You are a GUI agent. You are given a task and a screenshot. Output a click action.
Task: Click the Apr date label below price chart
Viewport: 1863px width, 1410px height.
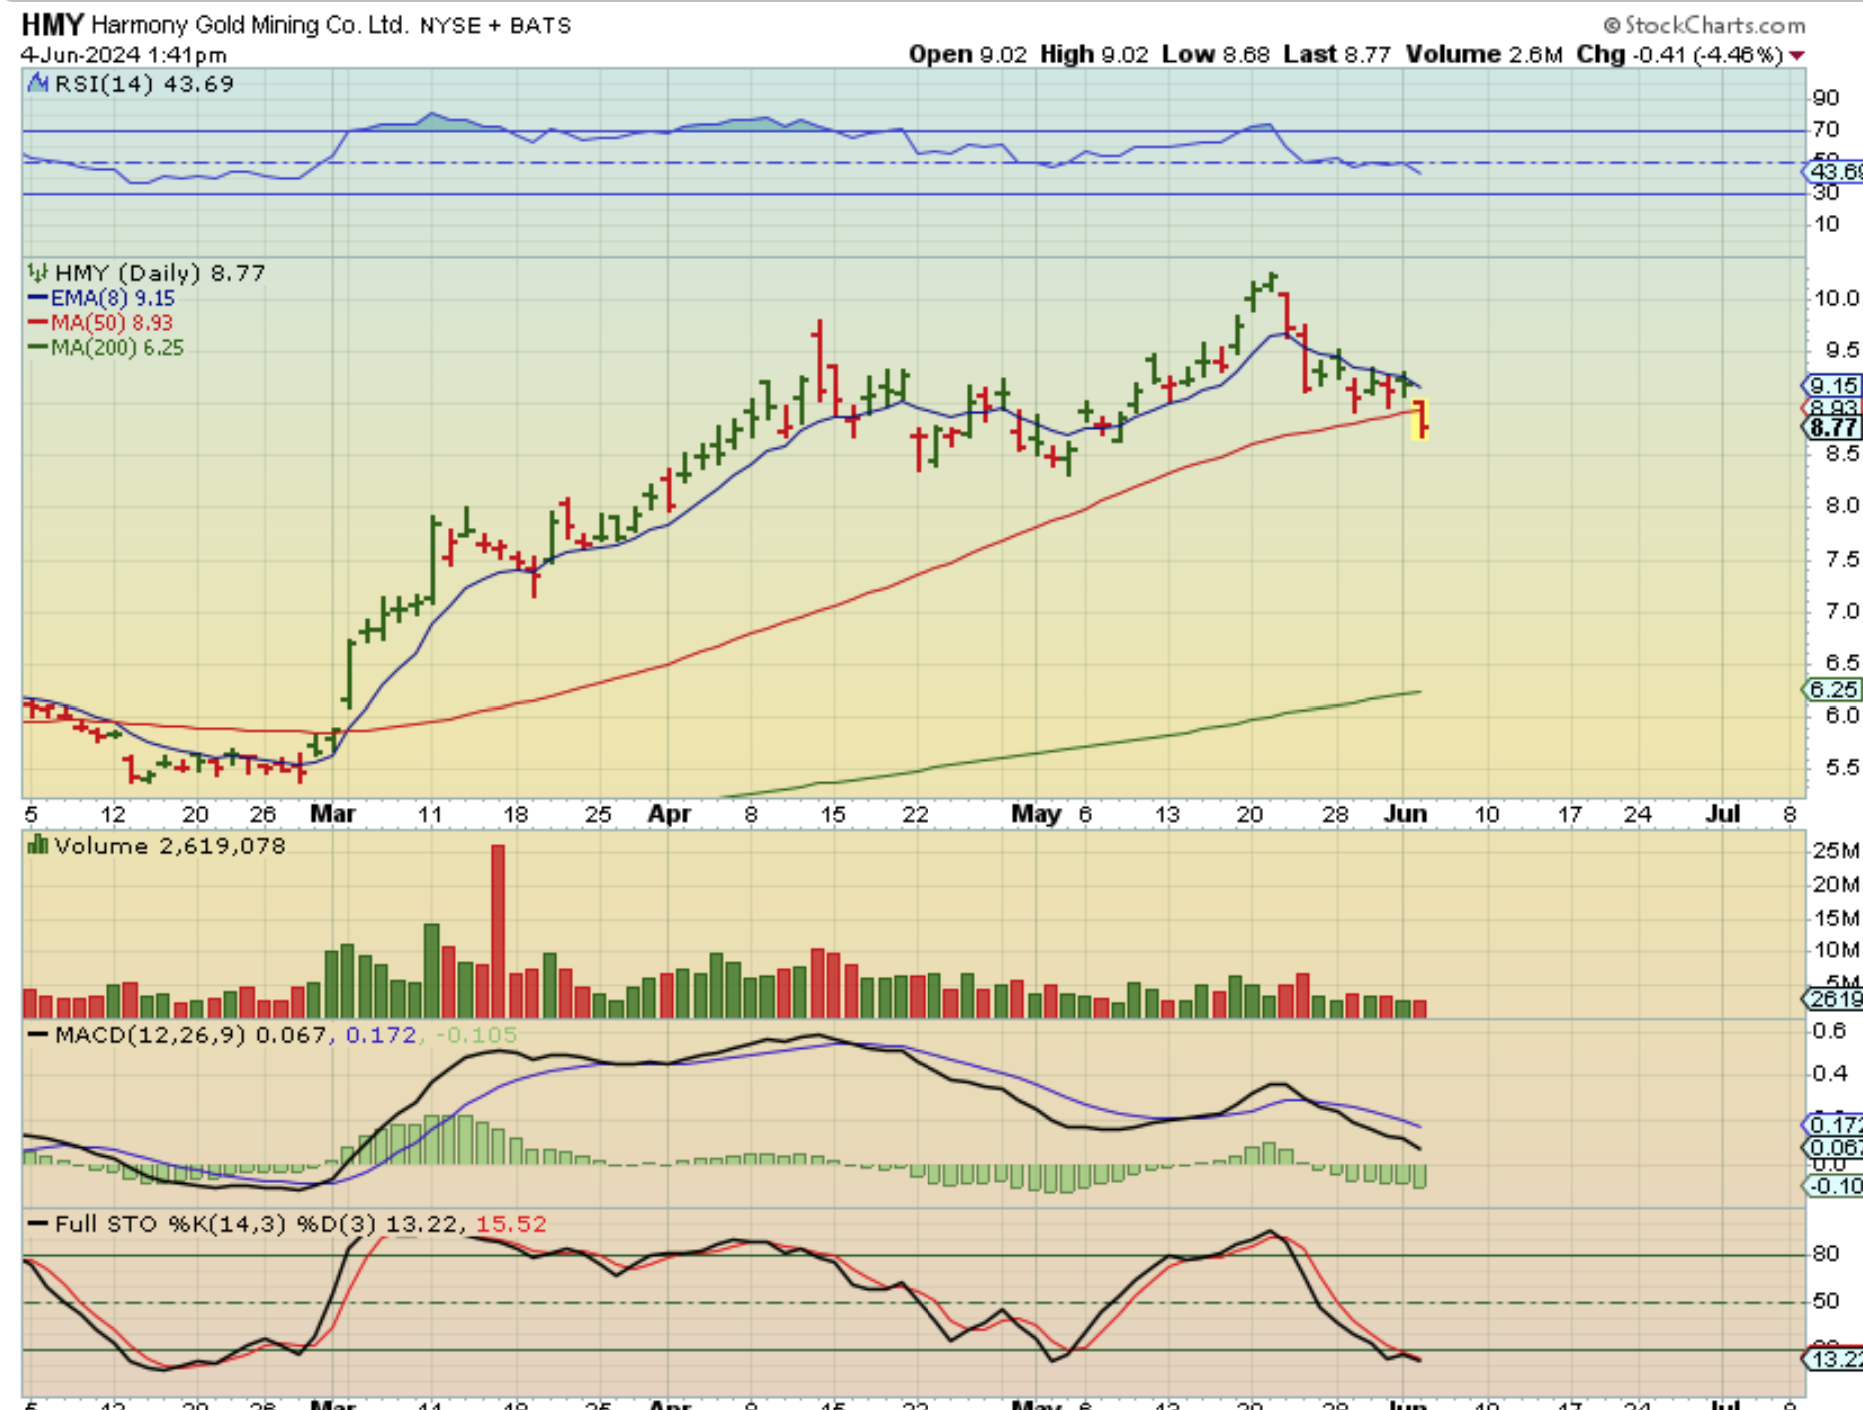(x=669, y=814)
